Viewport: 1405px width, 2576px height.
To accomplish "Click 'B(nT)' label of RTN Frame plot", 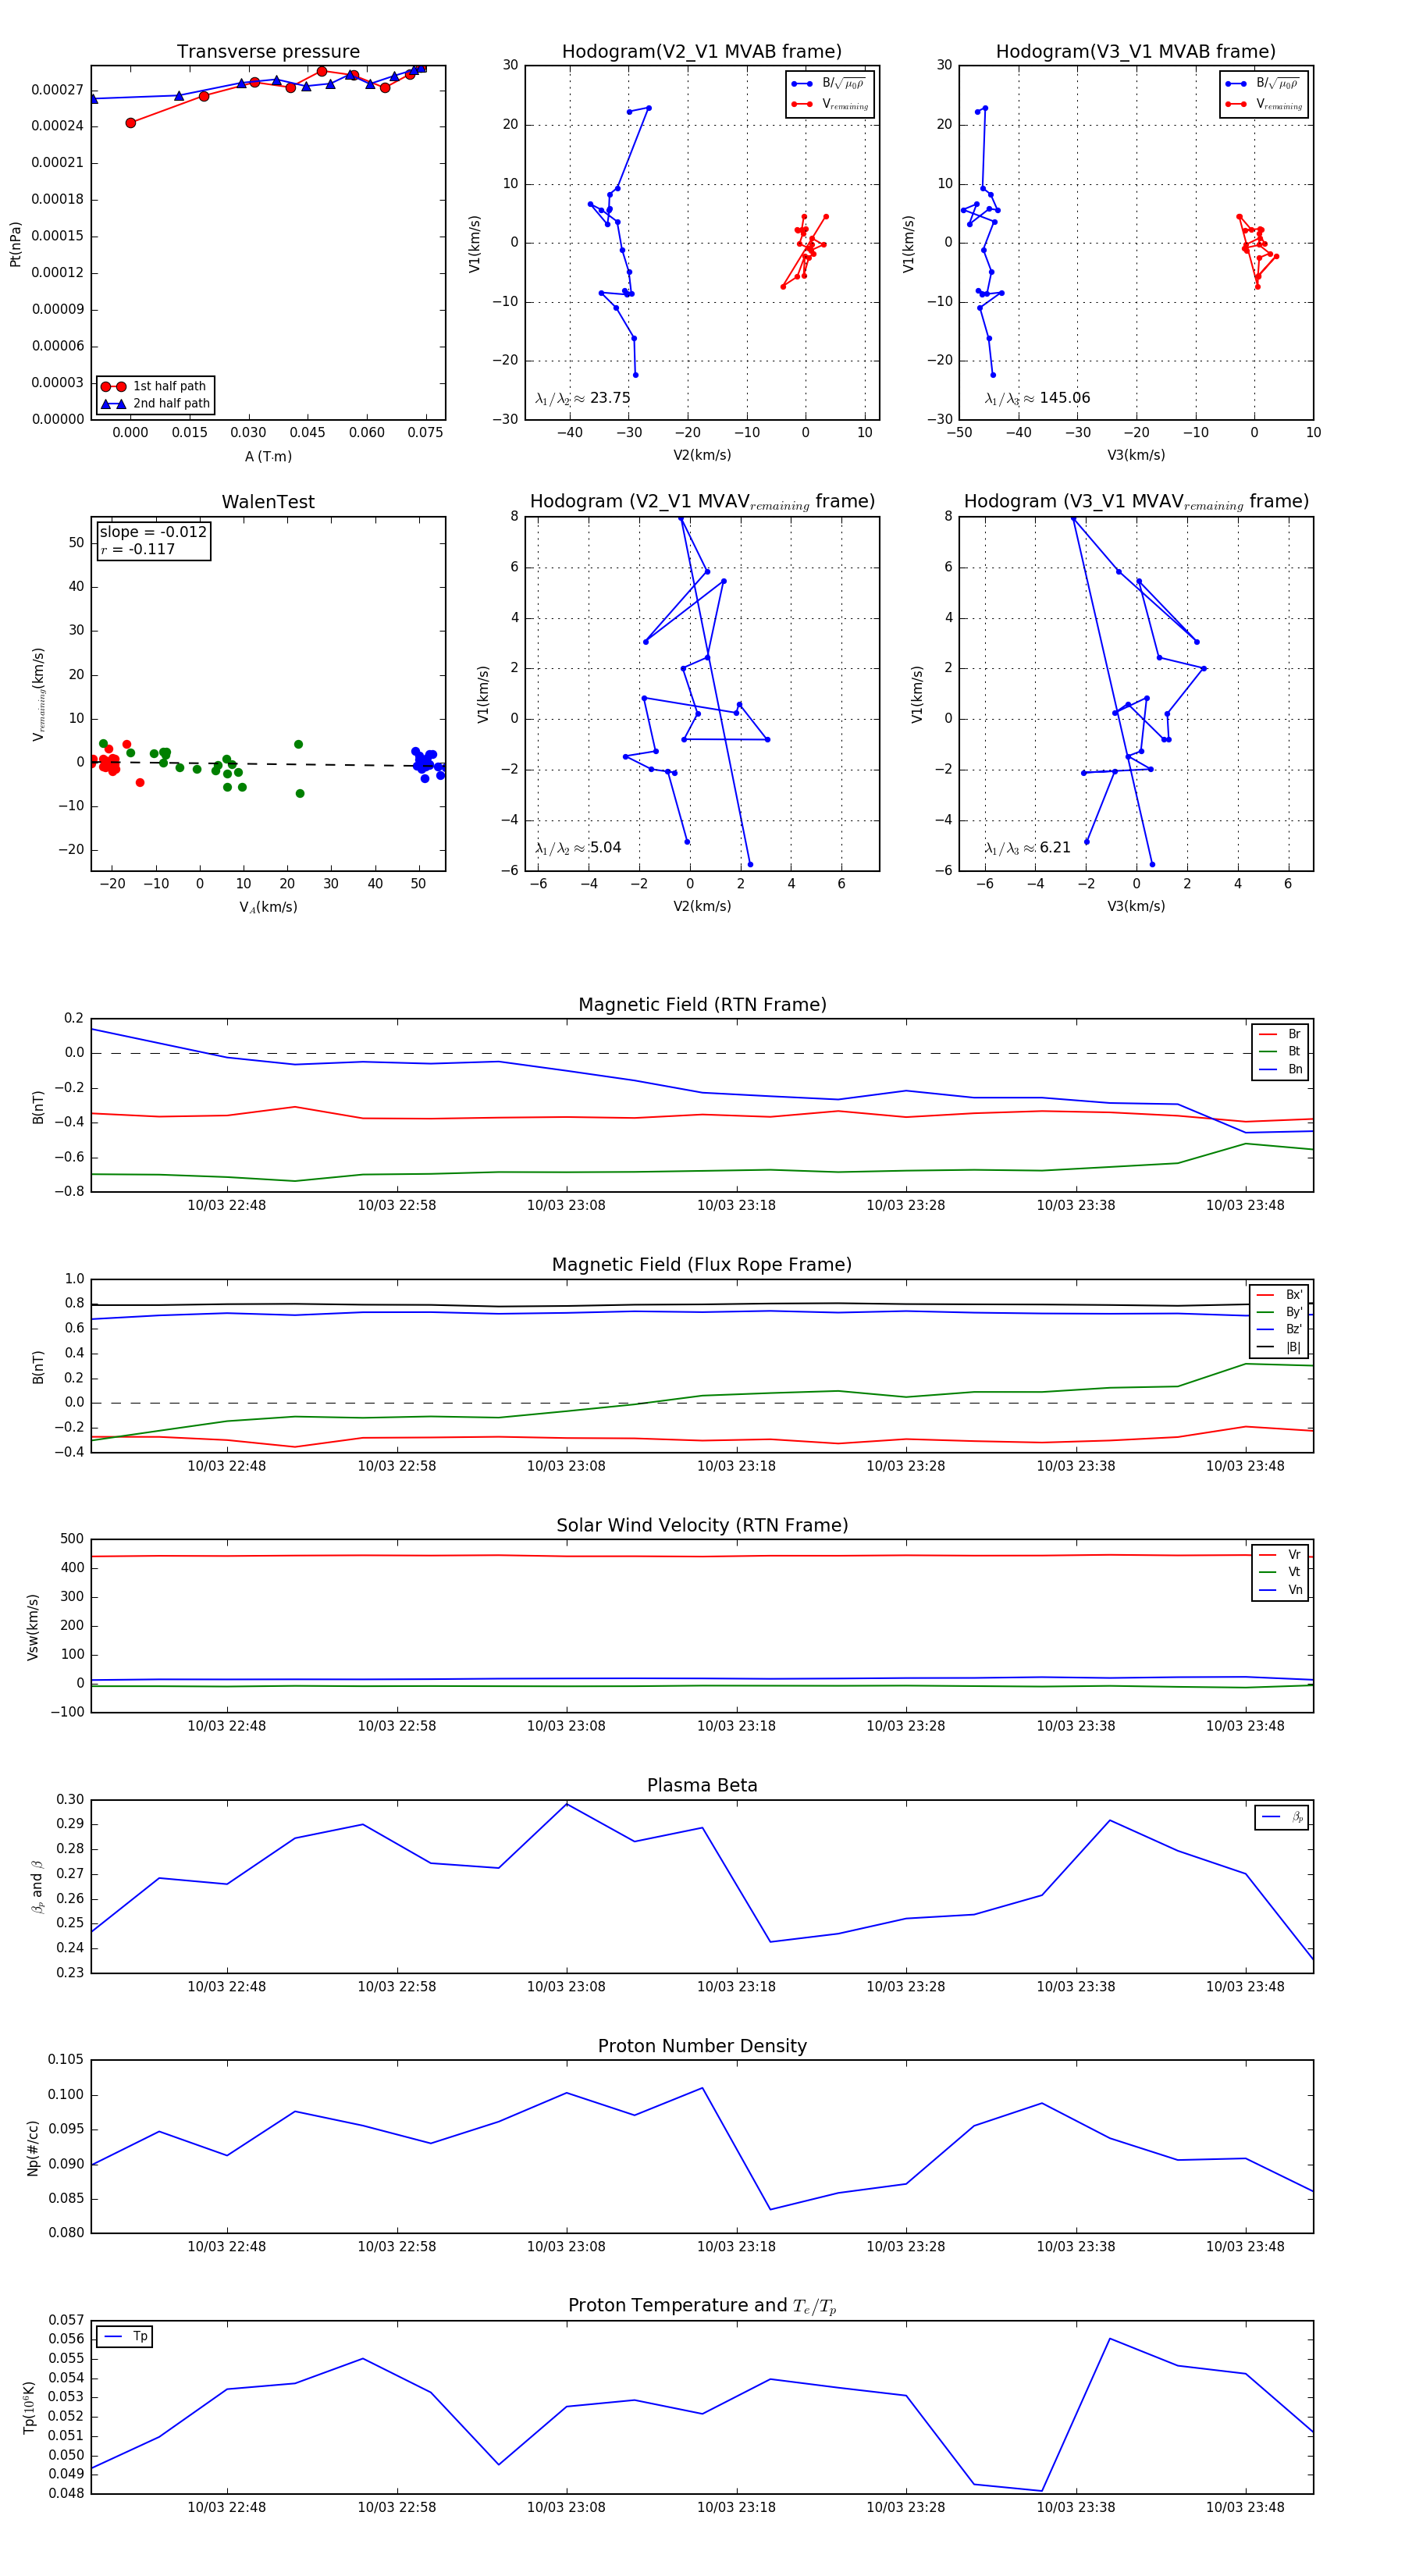I will click(x=38, y=1106).
